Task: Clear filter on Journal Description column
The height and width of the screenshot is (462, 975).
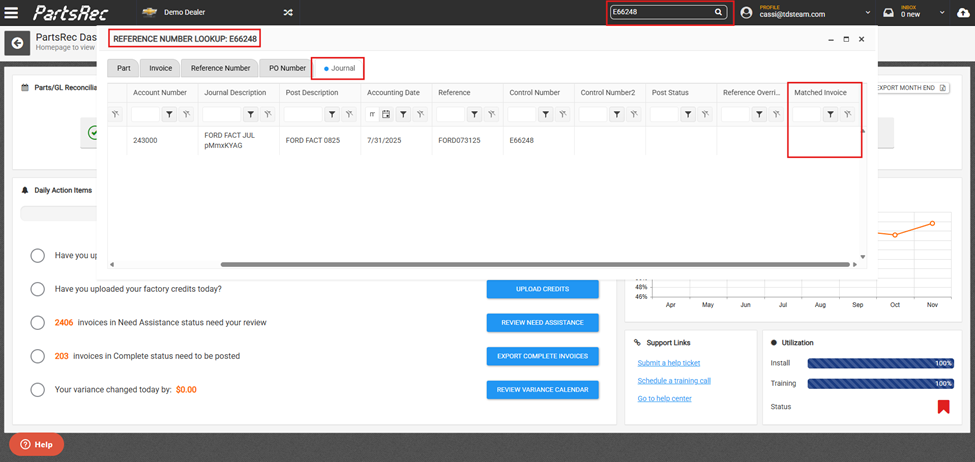Action: coord(267,114)
